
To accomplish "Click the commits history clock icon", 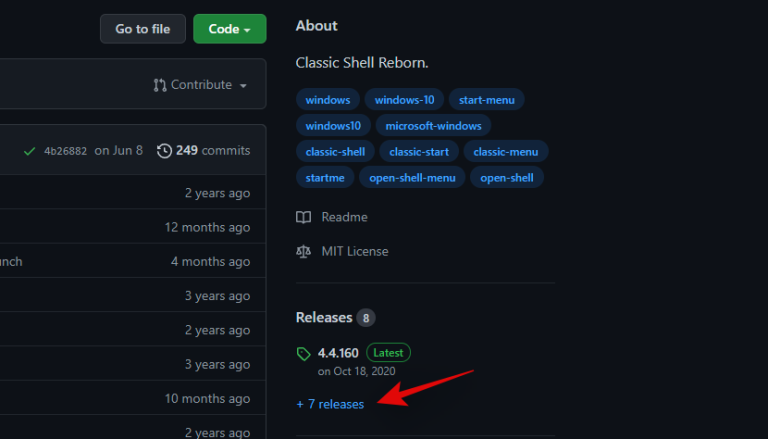I will [165, 151].
